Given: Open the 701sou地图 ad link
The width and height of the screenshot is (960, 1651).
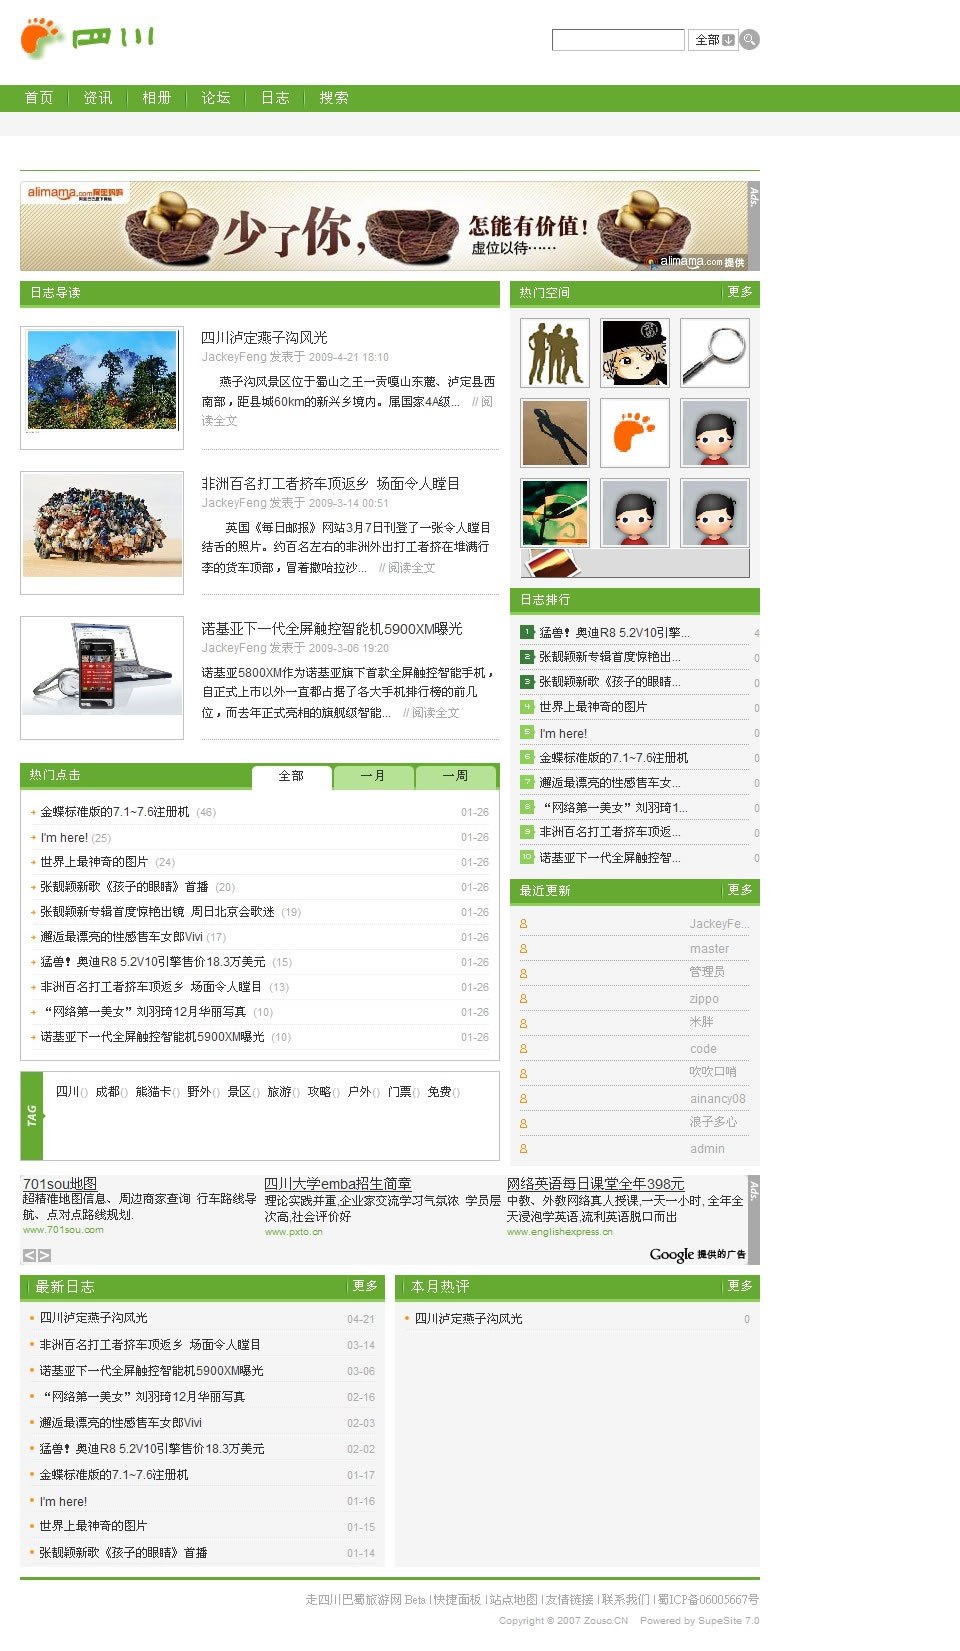Looking at the screenshot, I should (60, 1184).
